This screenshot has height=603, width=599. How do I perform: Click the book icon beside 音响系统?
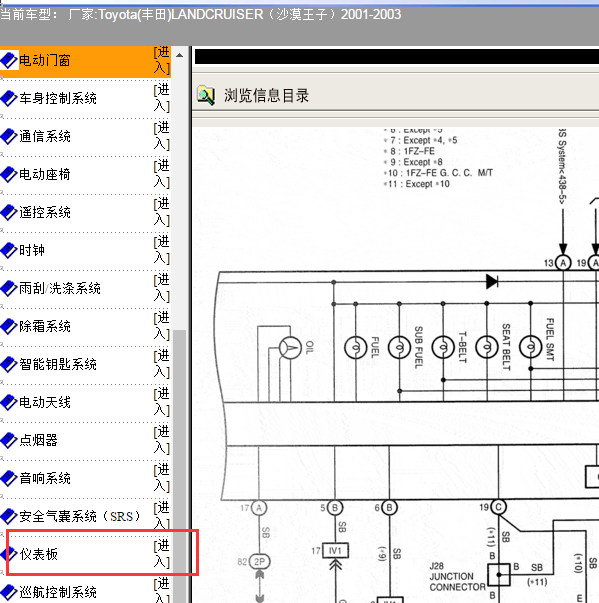9,479
